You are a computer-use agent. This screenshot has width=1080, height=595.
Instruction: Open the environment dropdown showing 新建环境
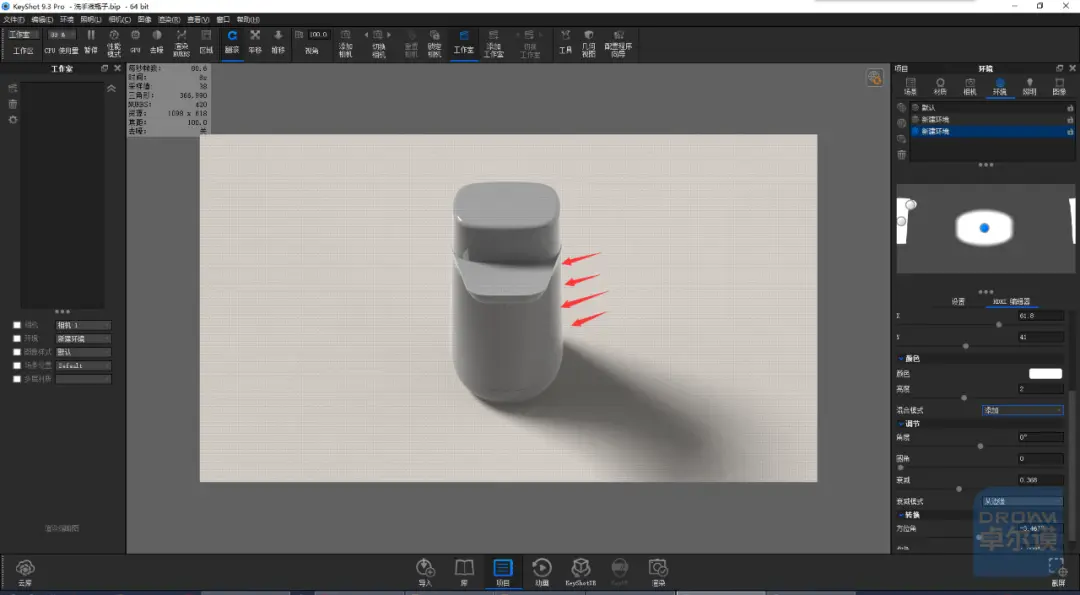[x=83, y=339]
